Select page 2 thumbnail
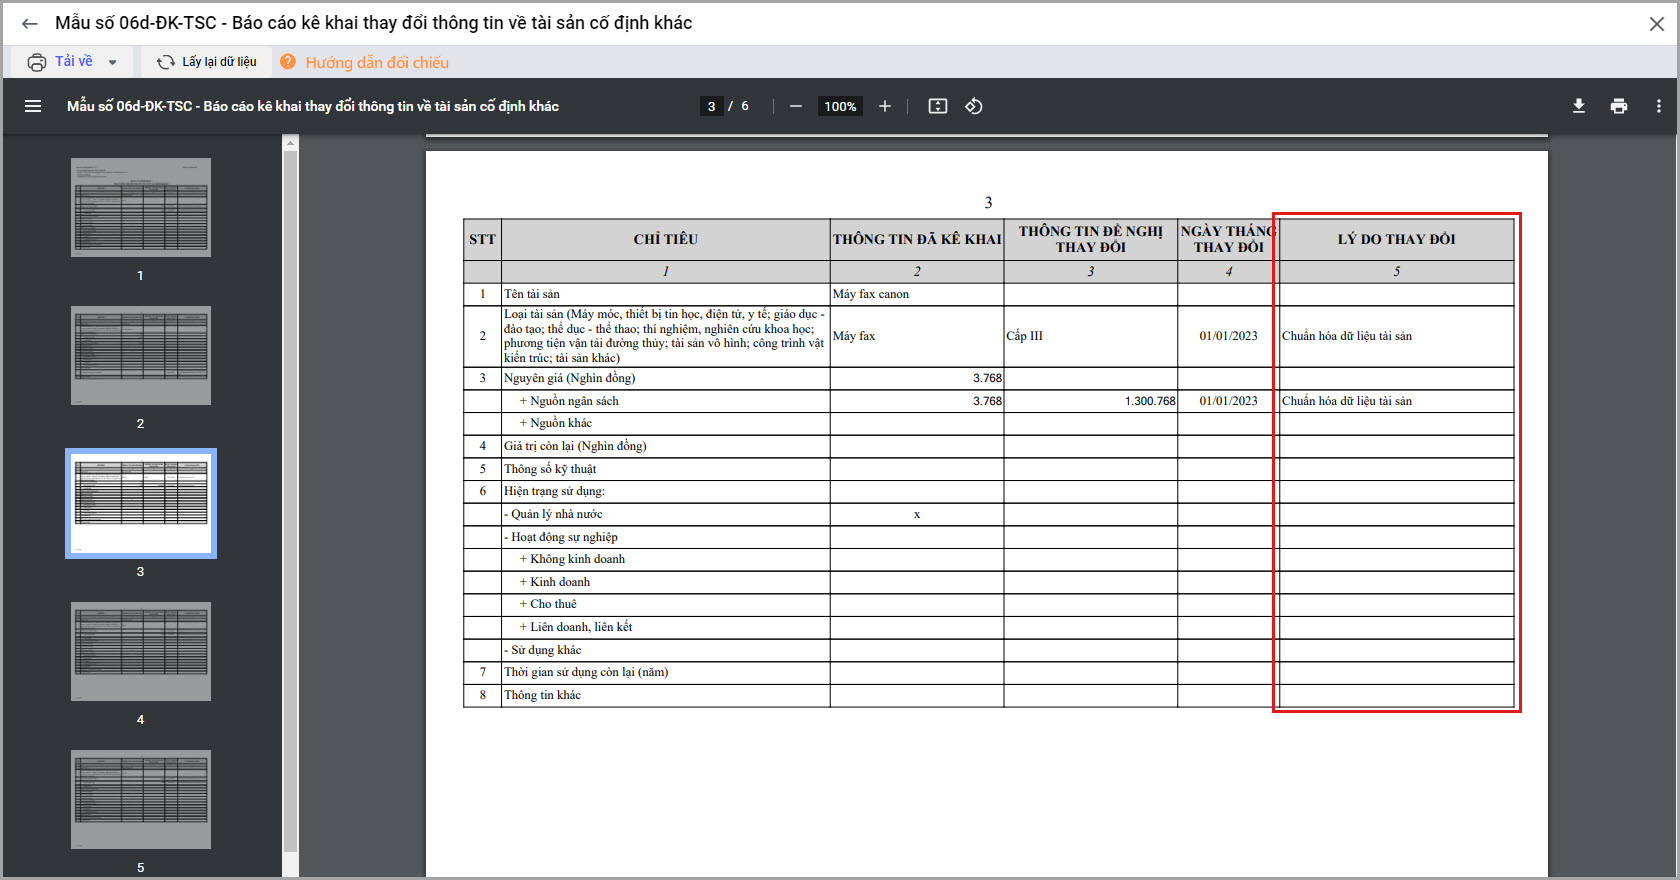Viewport: 1680px width, 880px height. 141,355
